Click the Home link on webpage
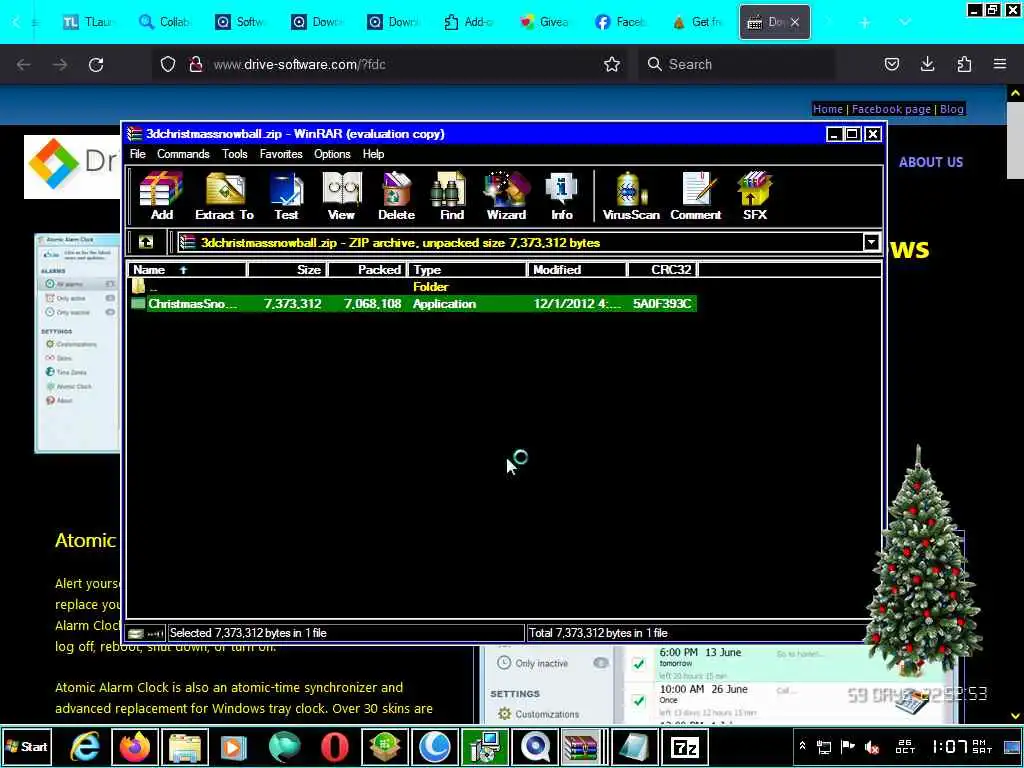 tap(828, 109)
